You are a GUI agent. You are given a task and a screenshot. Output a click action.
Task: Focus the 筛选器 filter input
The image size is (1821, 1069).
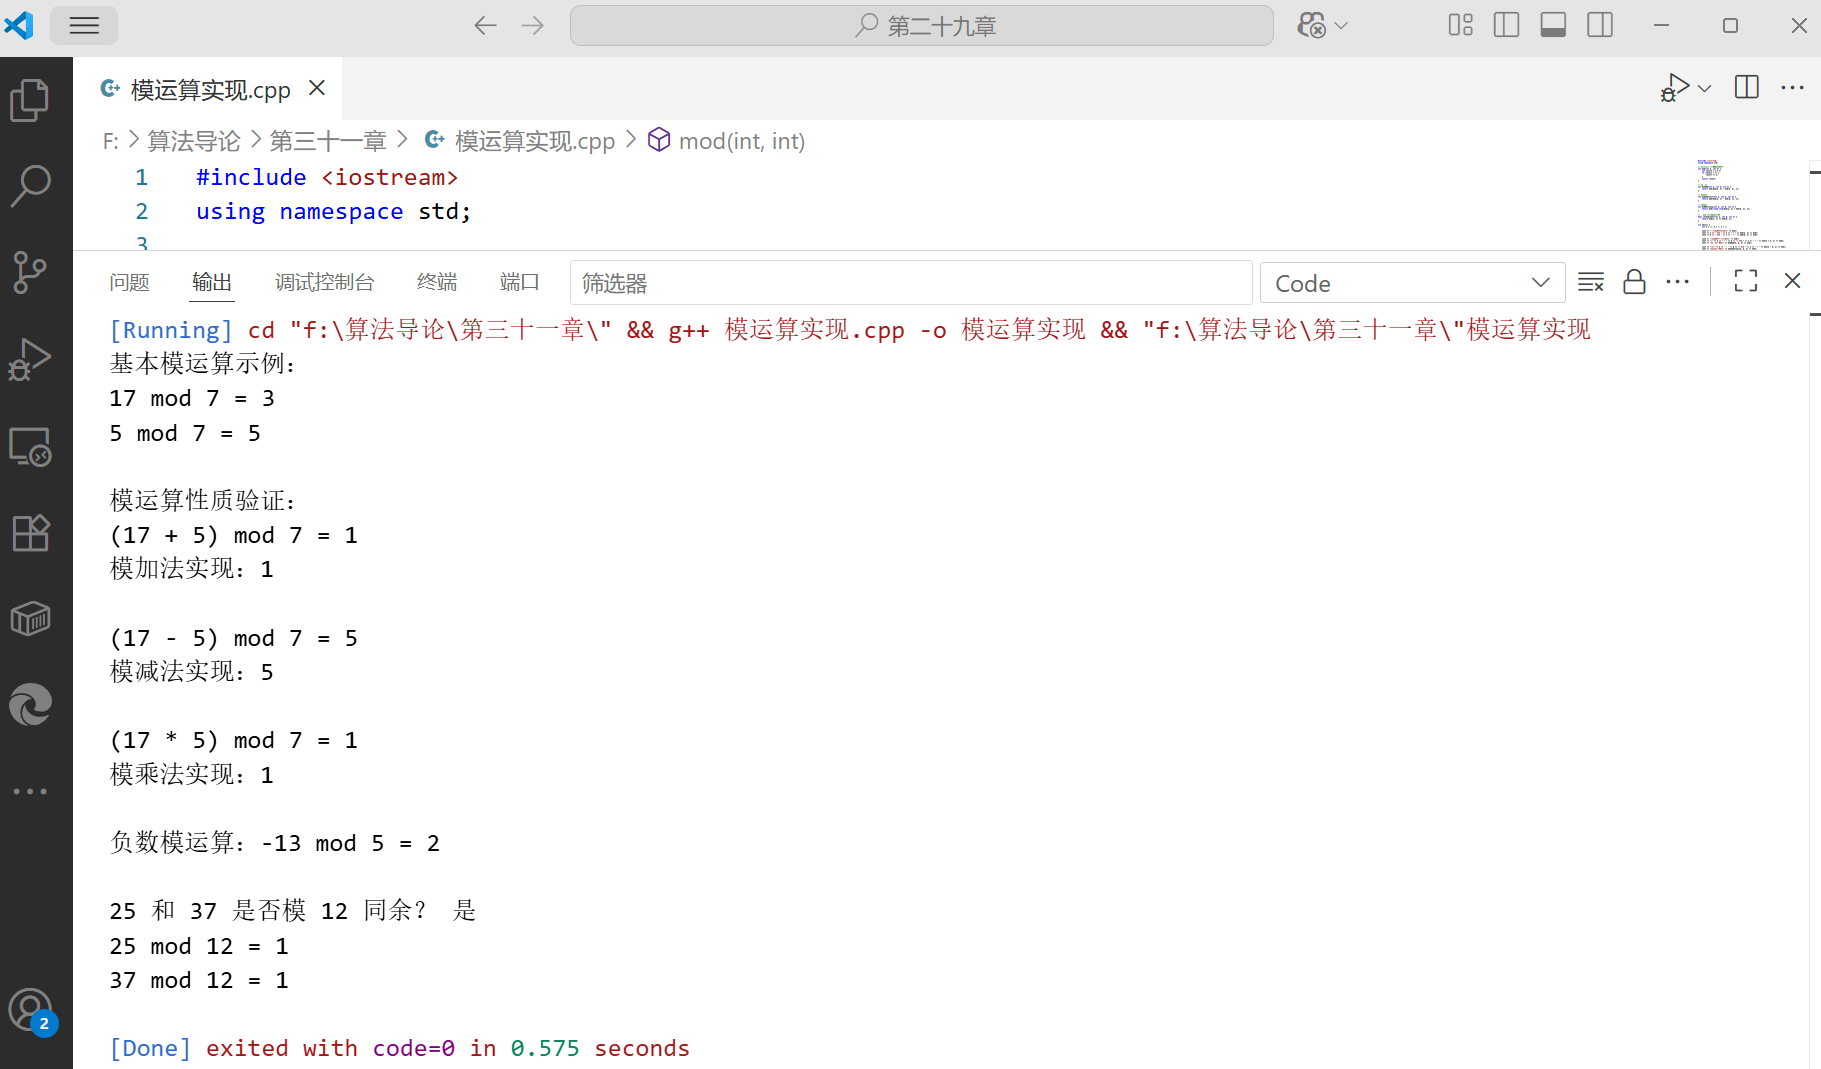[911, 283]
